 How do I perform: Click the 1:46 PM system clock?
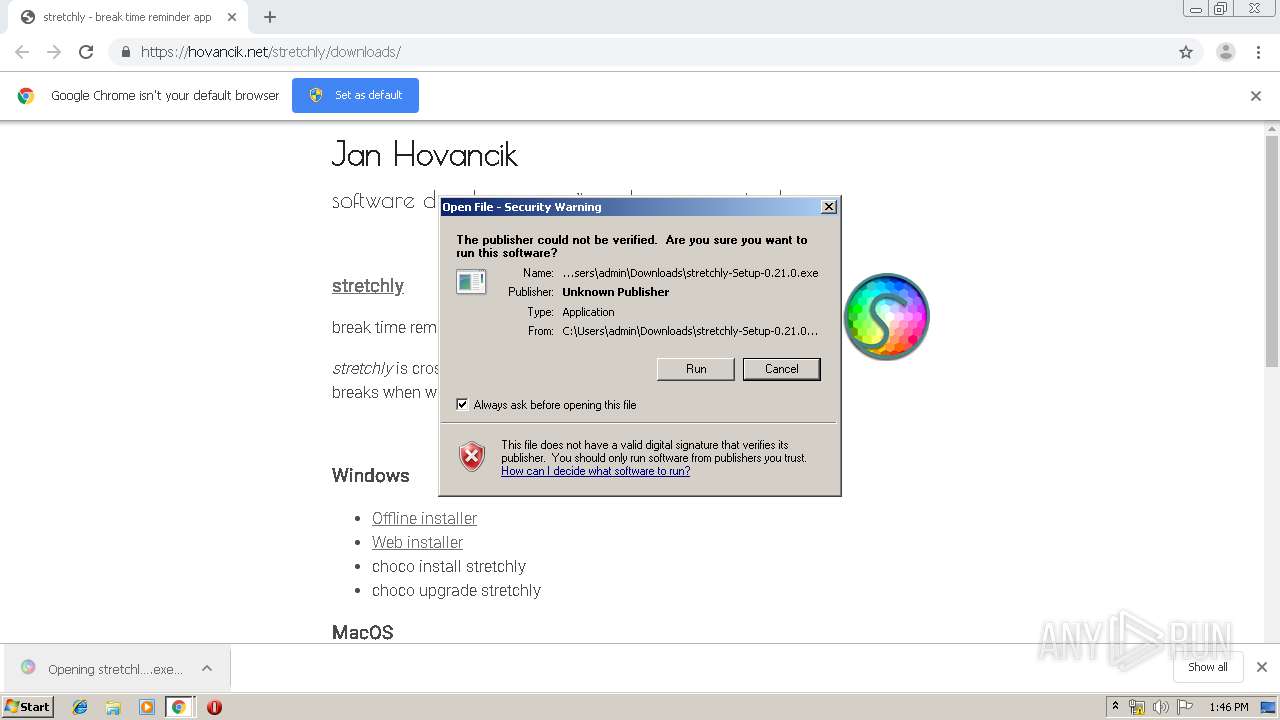coord(1229,707)
